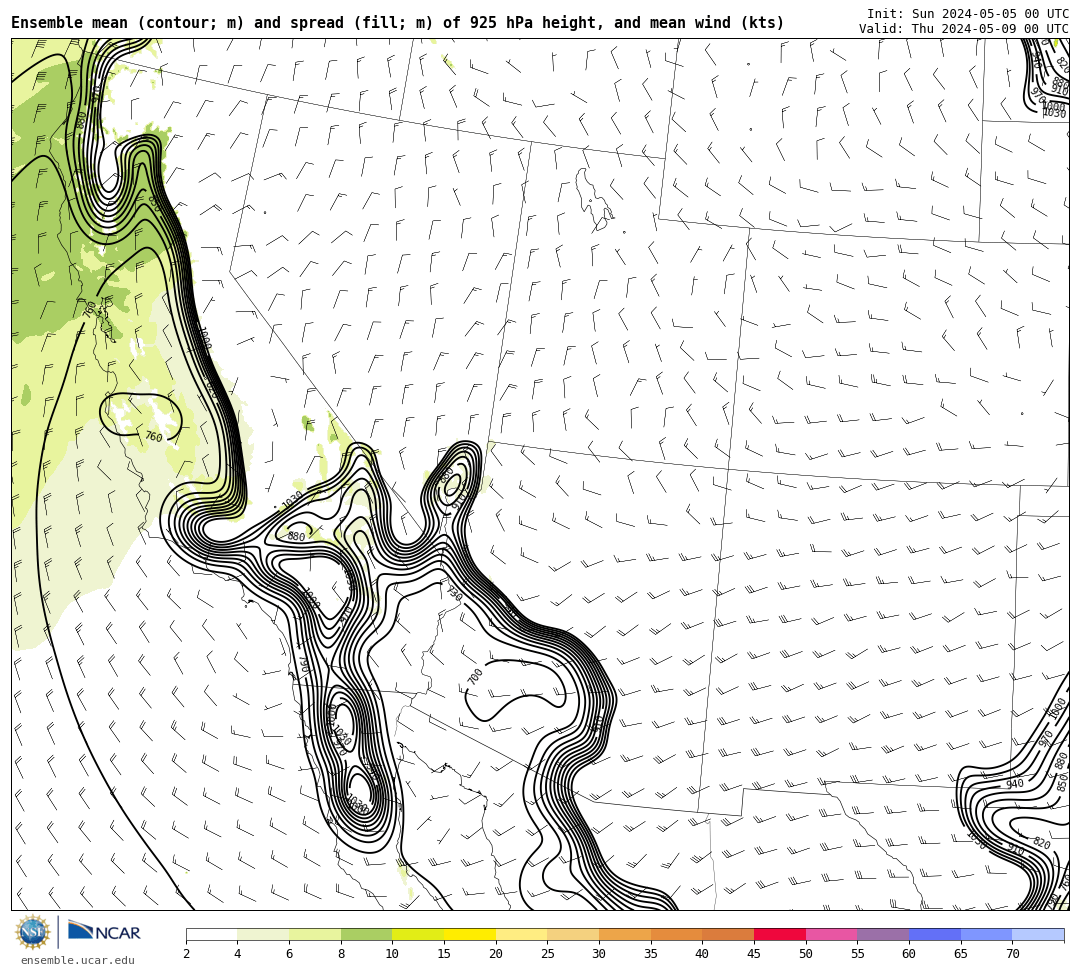Select the Init Sun 2024-05-05 00 UTC text

(967, 14)
